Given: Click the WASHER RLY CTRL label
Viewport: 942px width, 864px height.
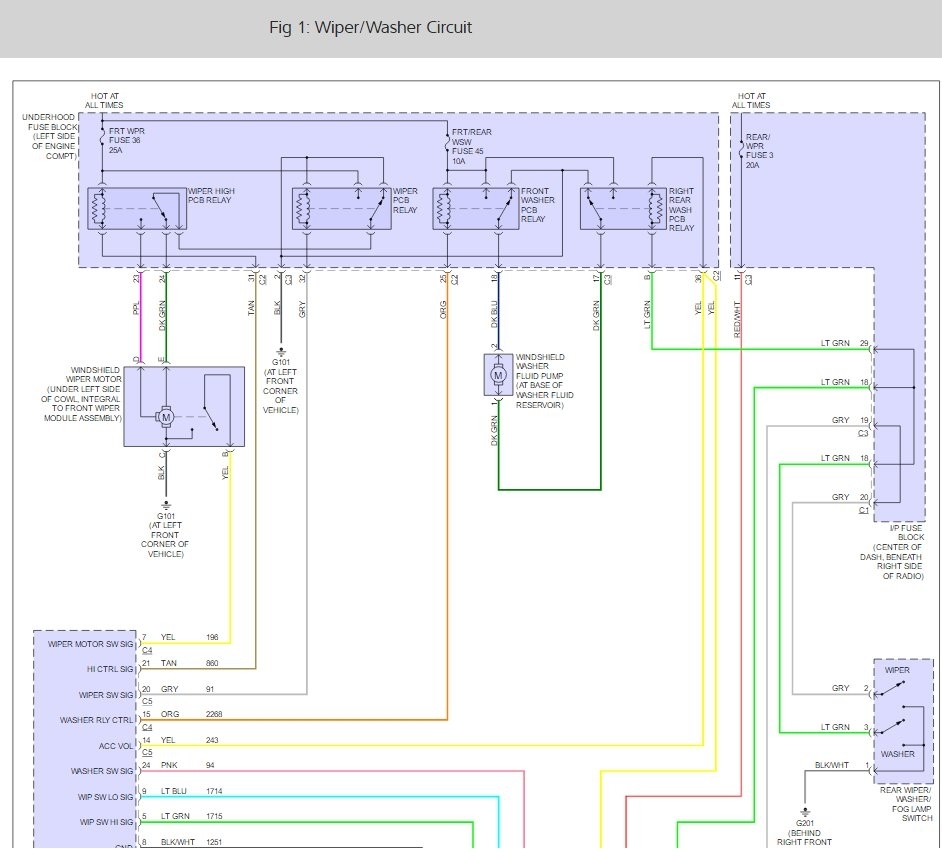Looking at the screenshot, I should (96, 720).
